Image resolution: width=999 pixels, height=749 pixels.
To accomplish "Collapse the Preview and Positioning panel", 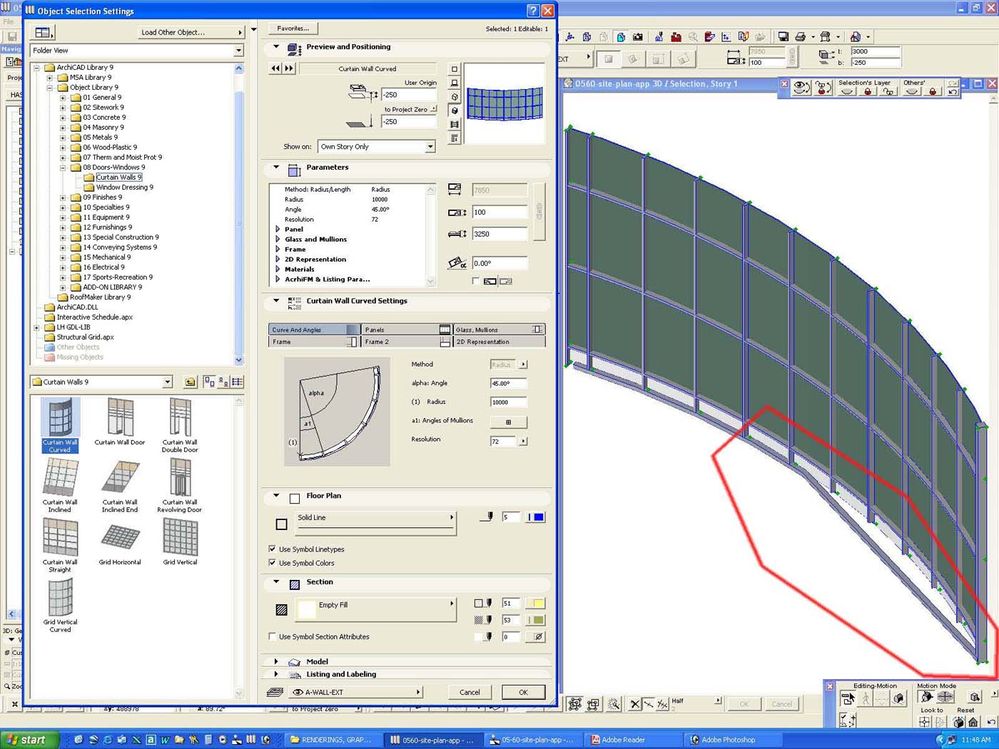I will pyautogui.click(x=276, y=46).
